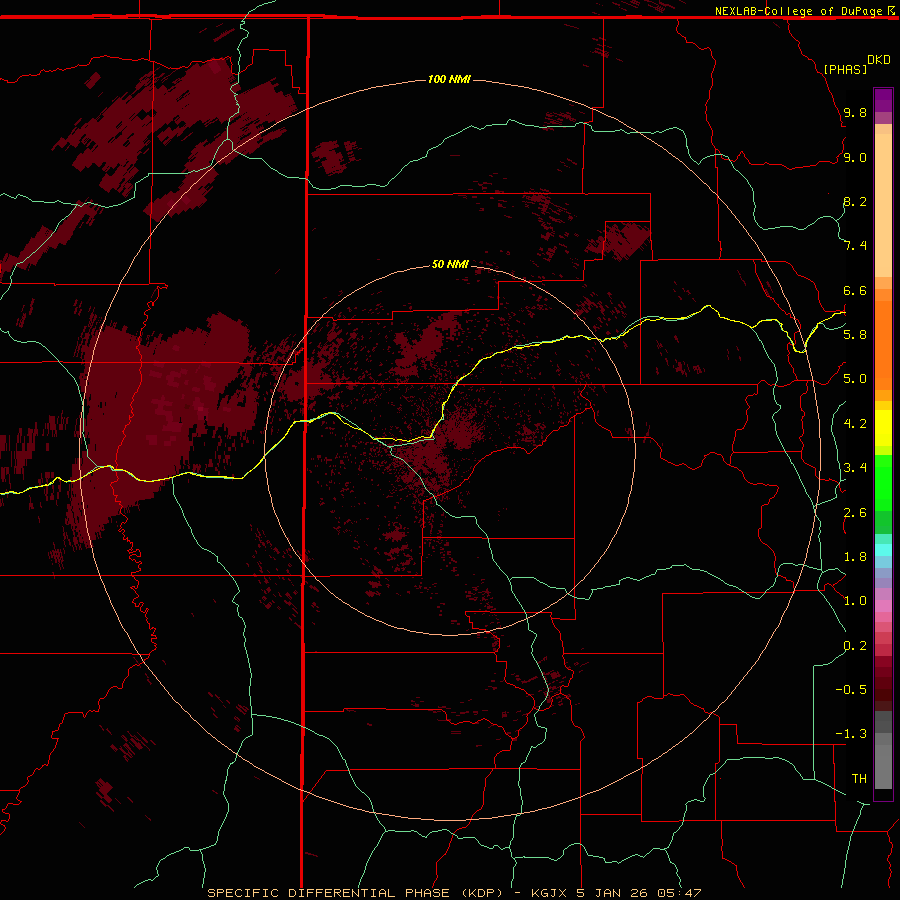Screen dimensions: 900x900
Task: Click the 7.4 value on the color scale
Action: pos(855,246)
